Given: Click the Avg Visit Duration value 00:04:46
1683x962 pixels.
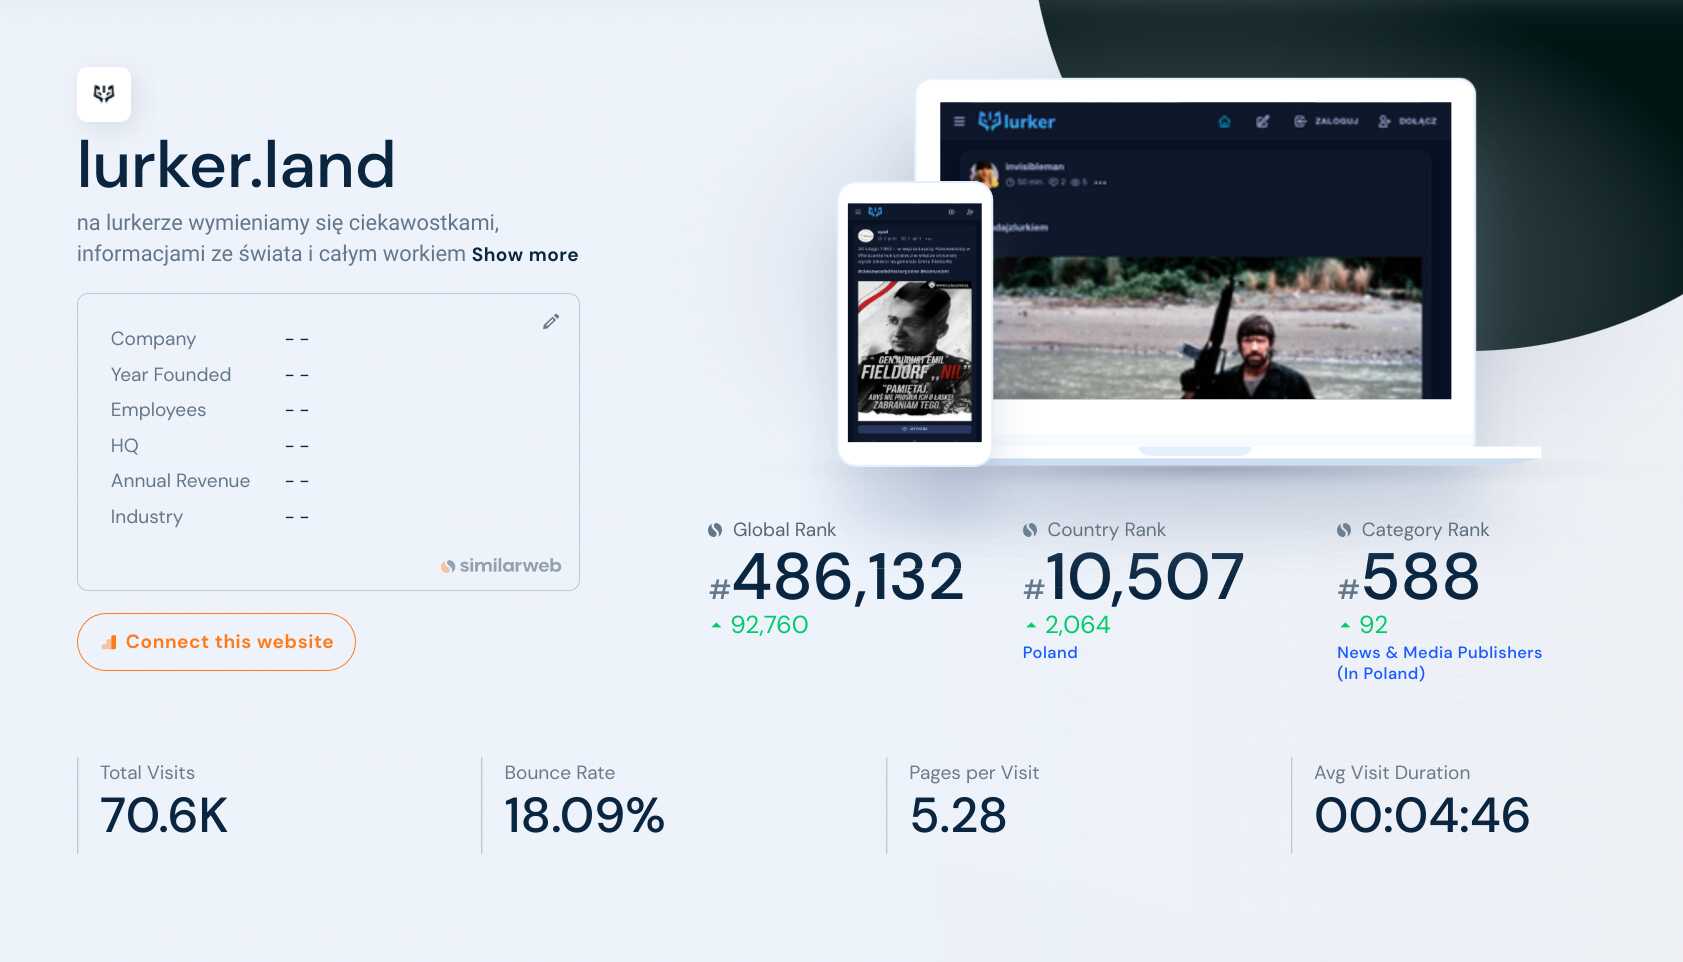Looking at the screenshot, I should pos(1422,815).
